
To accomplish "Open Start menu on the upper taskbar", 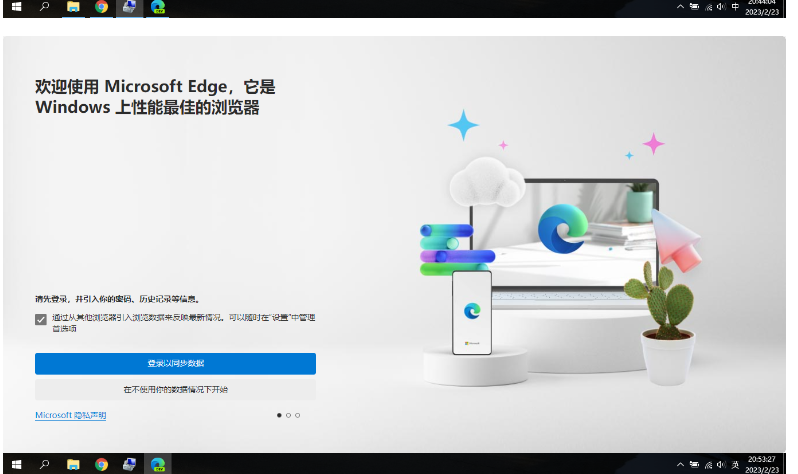I will (16, 7).
